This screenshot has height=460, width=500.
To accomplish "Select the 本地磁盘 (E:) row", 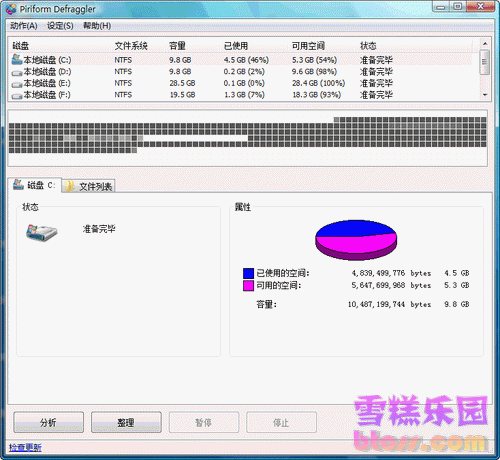I will point(241,83).
